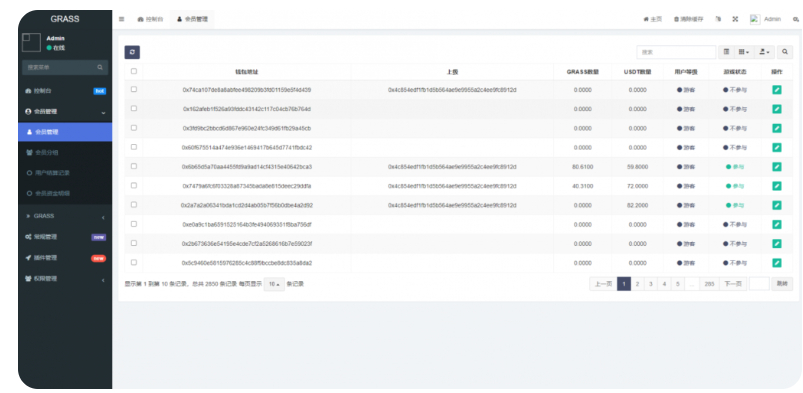Tick the checkbox for wallet 0x7479a6fc6f03
The height and width of the screenshot is (393, 803).
click(x=134, y=185)
